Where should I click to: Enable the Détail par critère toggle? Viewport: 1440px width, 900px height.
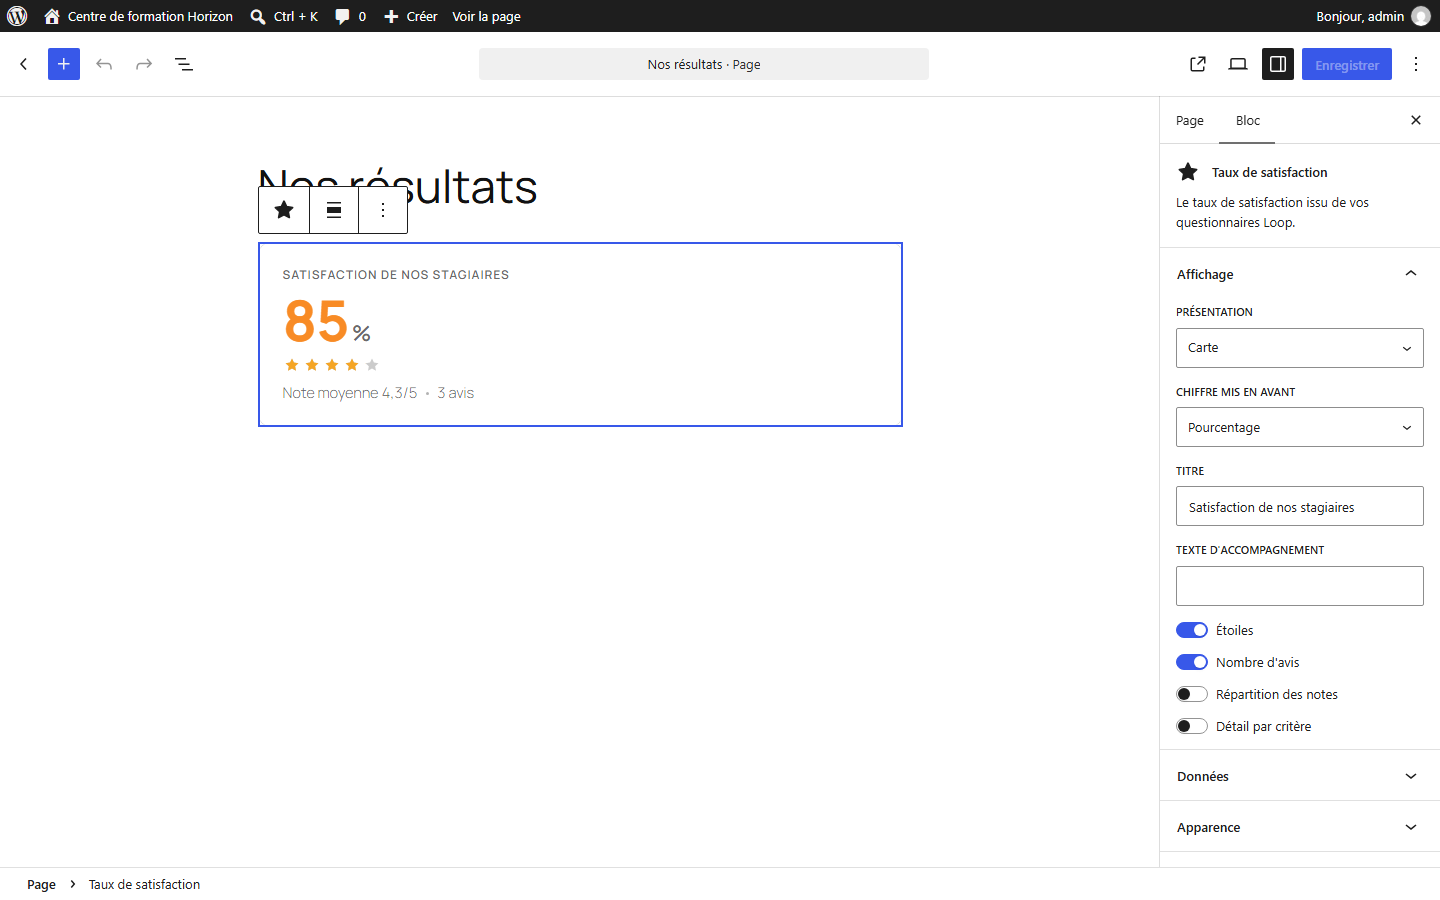1192,726
